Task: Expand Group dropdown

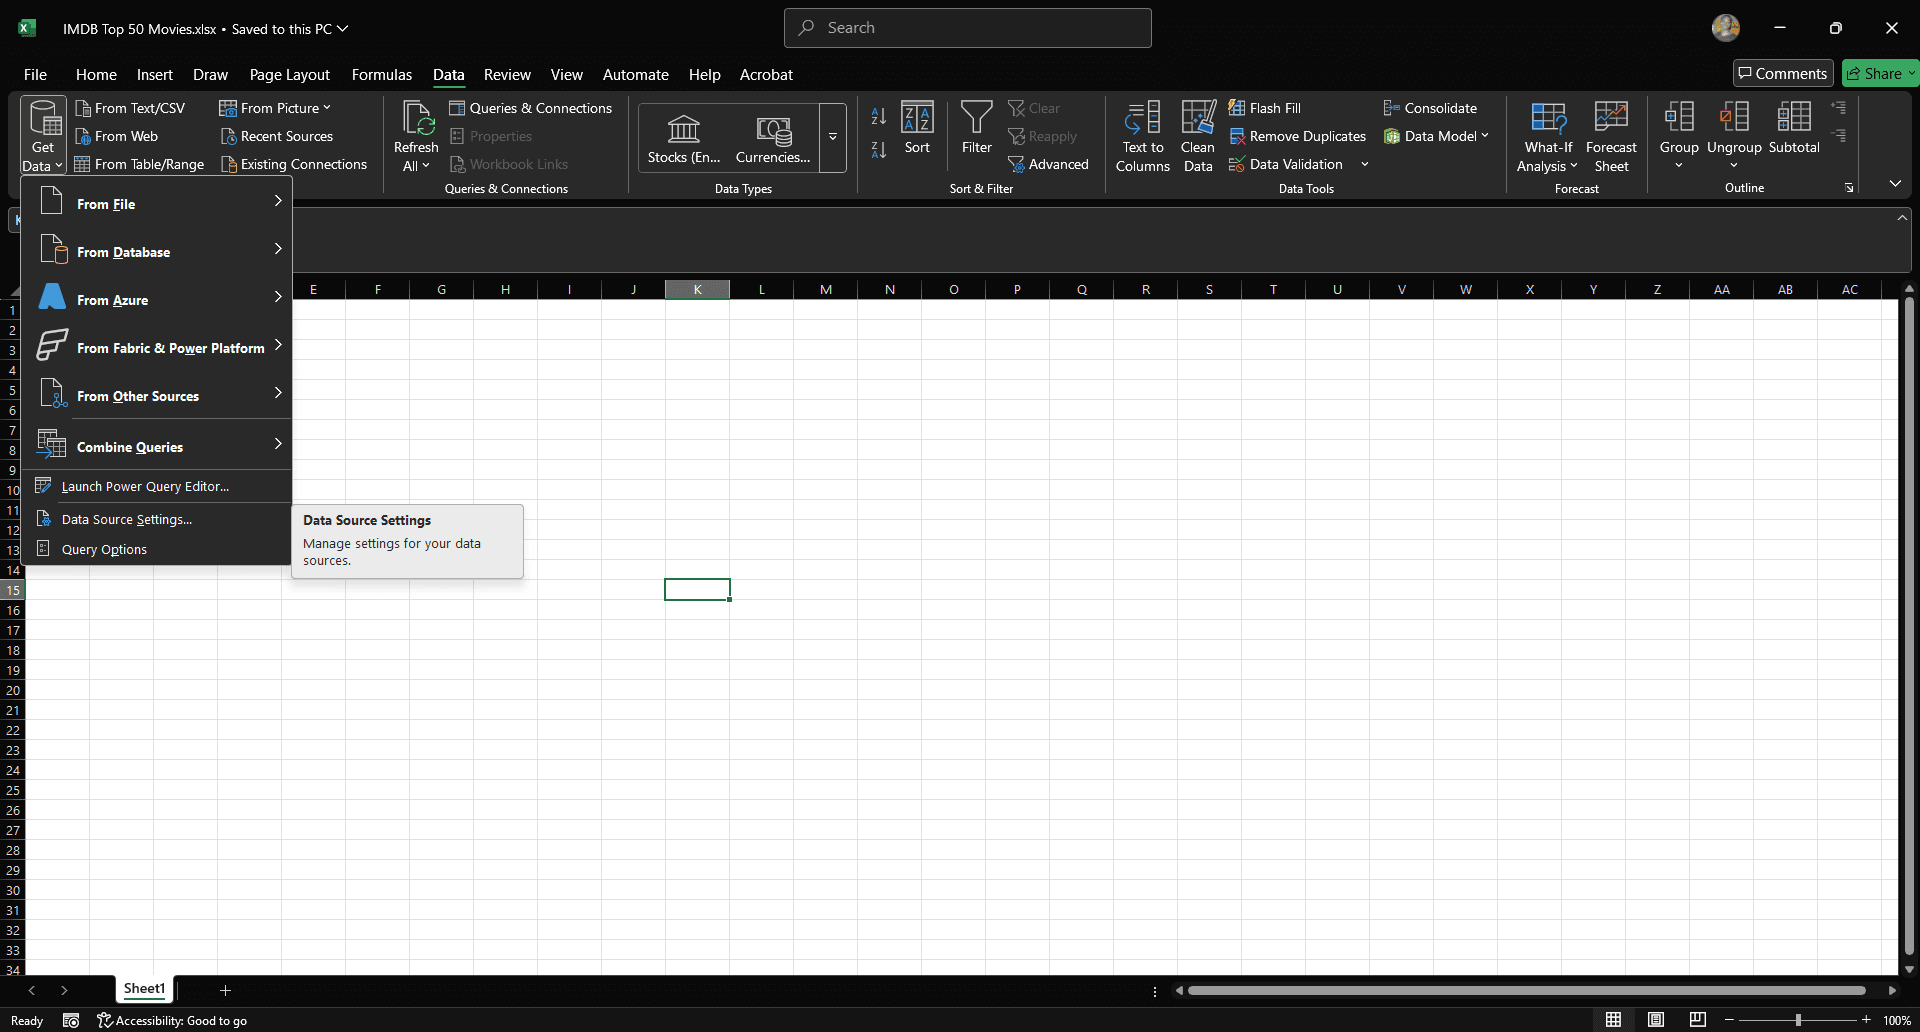Action: pos(1679,165)
